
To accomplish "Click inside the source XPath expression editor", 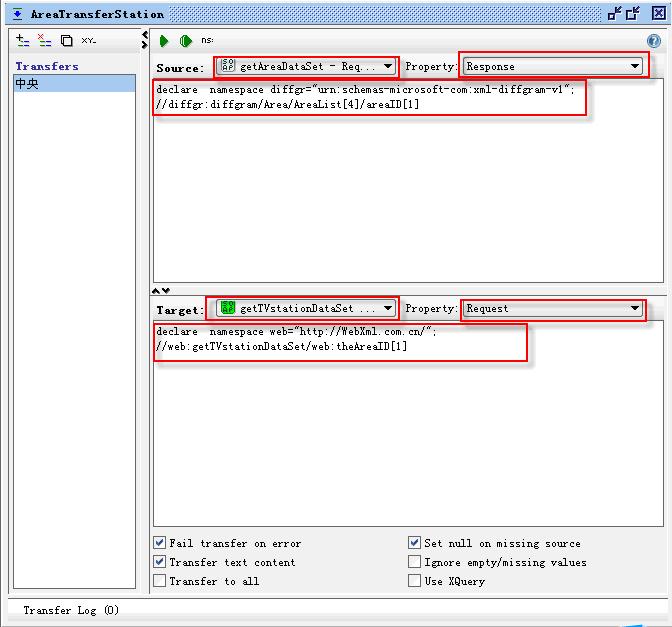I will click(408, 181).
